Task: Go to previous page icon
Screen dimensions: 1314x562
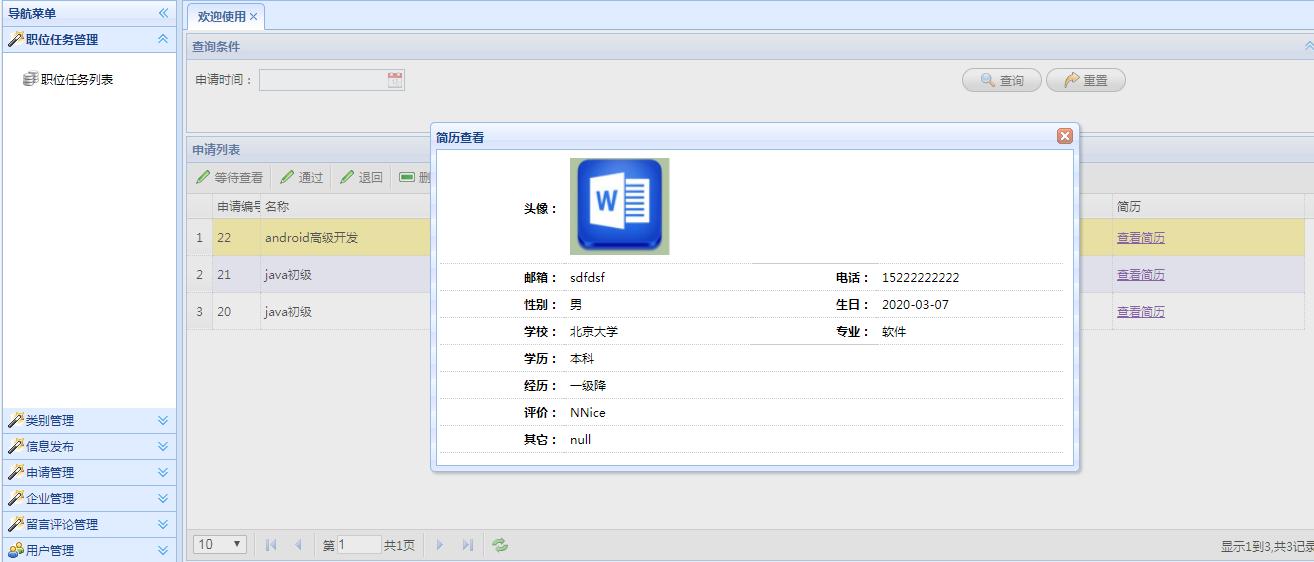Action: 298,545
